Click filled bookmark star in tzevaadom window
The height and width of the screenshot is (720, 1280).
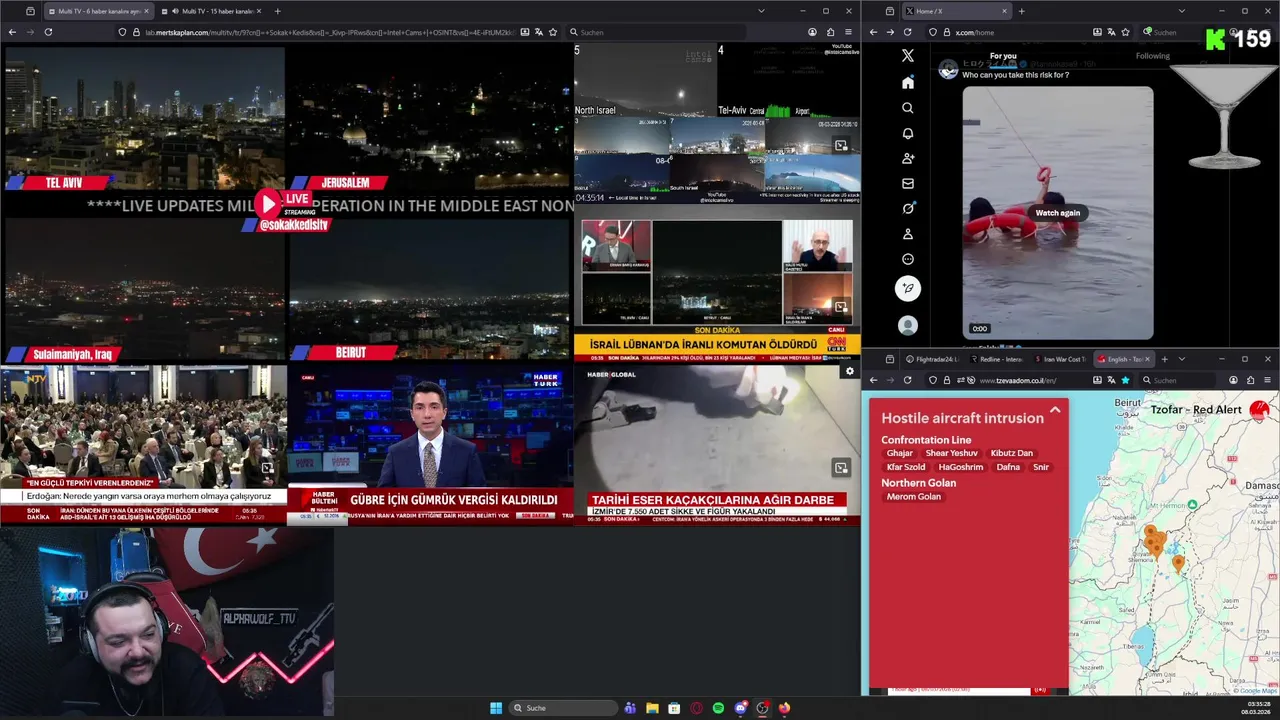click(x=1125, y=380)
